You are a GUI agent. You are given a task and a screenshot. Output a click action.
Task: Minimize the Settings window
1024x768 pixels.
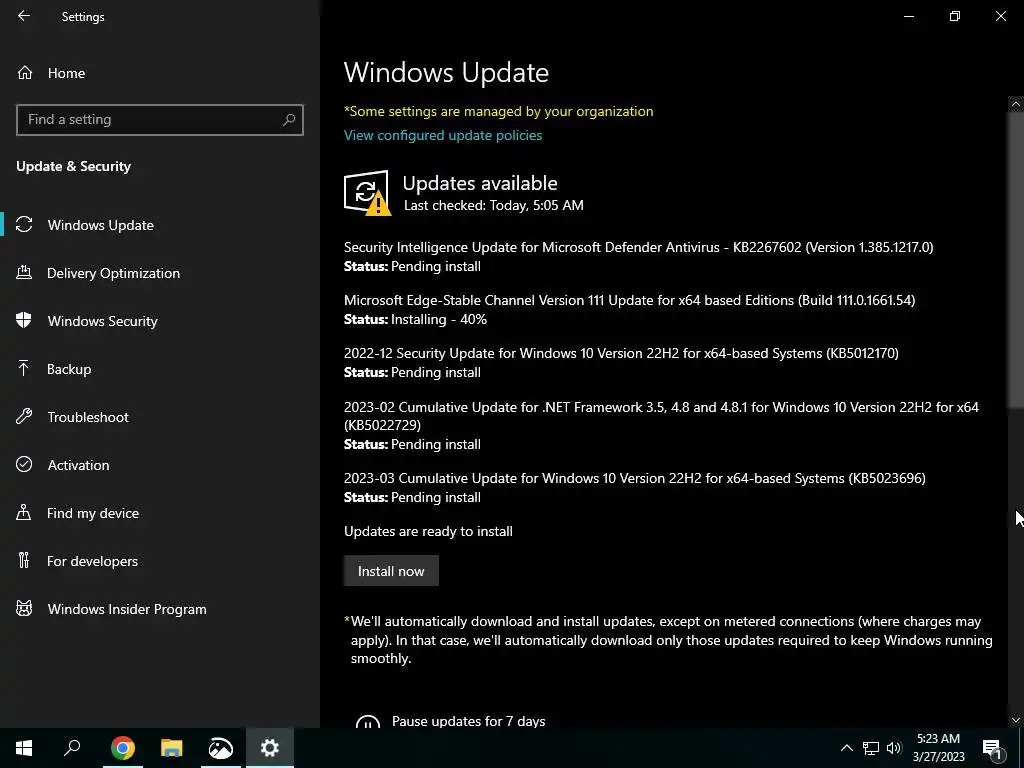click(x=908, y=16)
